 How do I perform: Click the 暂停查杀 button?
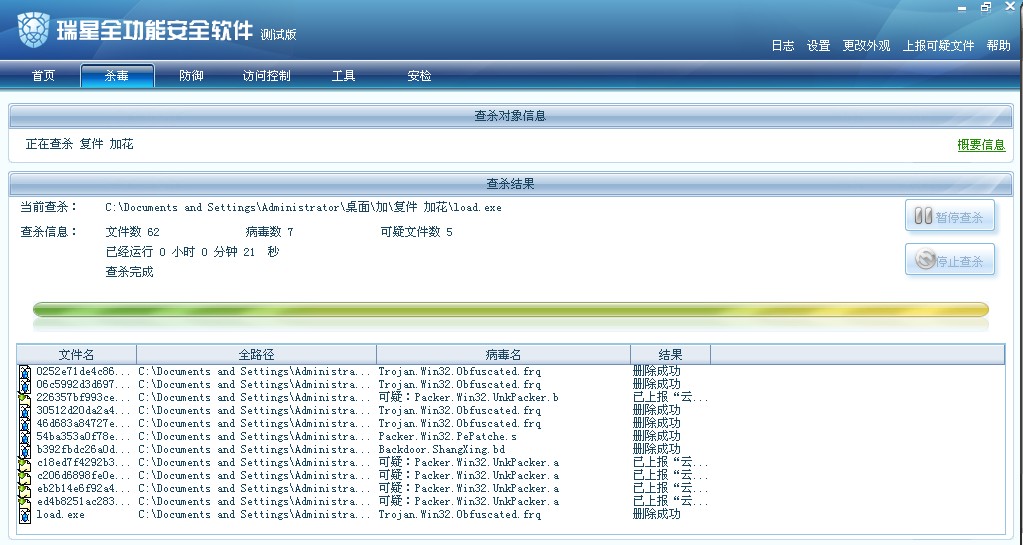click(950, 216)
